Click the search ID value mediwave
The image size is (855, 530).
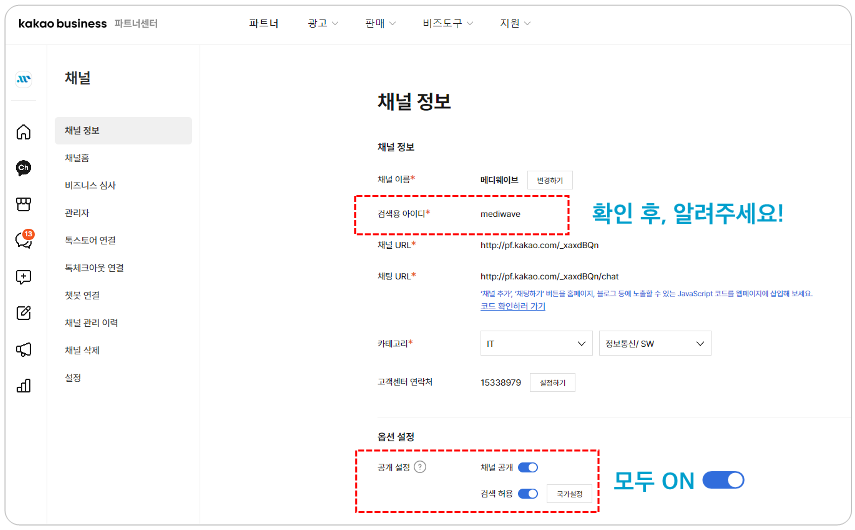pyautogui.click(x=500, y=214)
